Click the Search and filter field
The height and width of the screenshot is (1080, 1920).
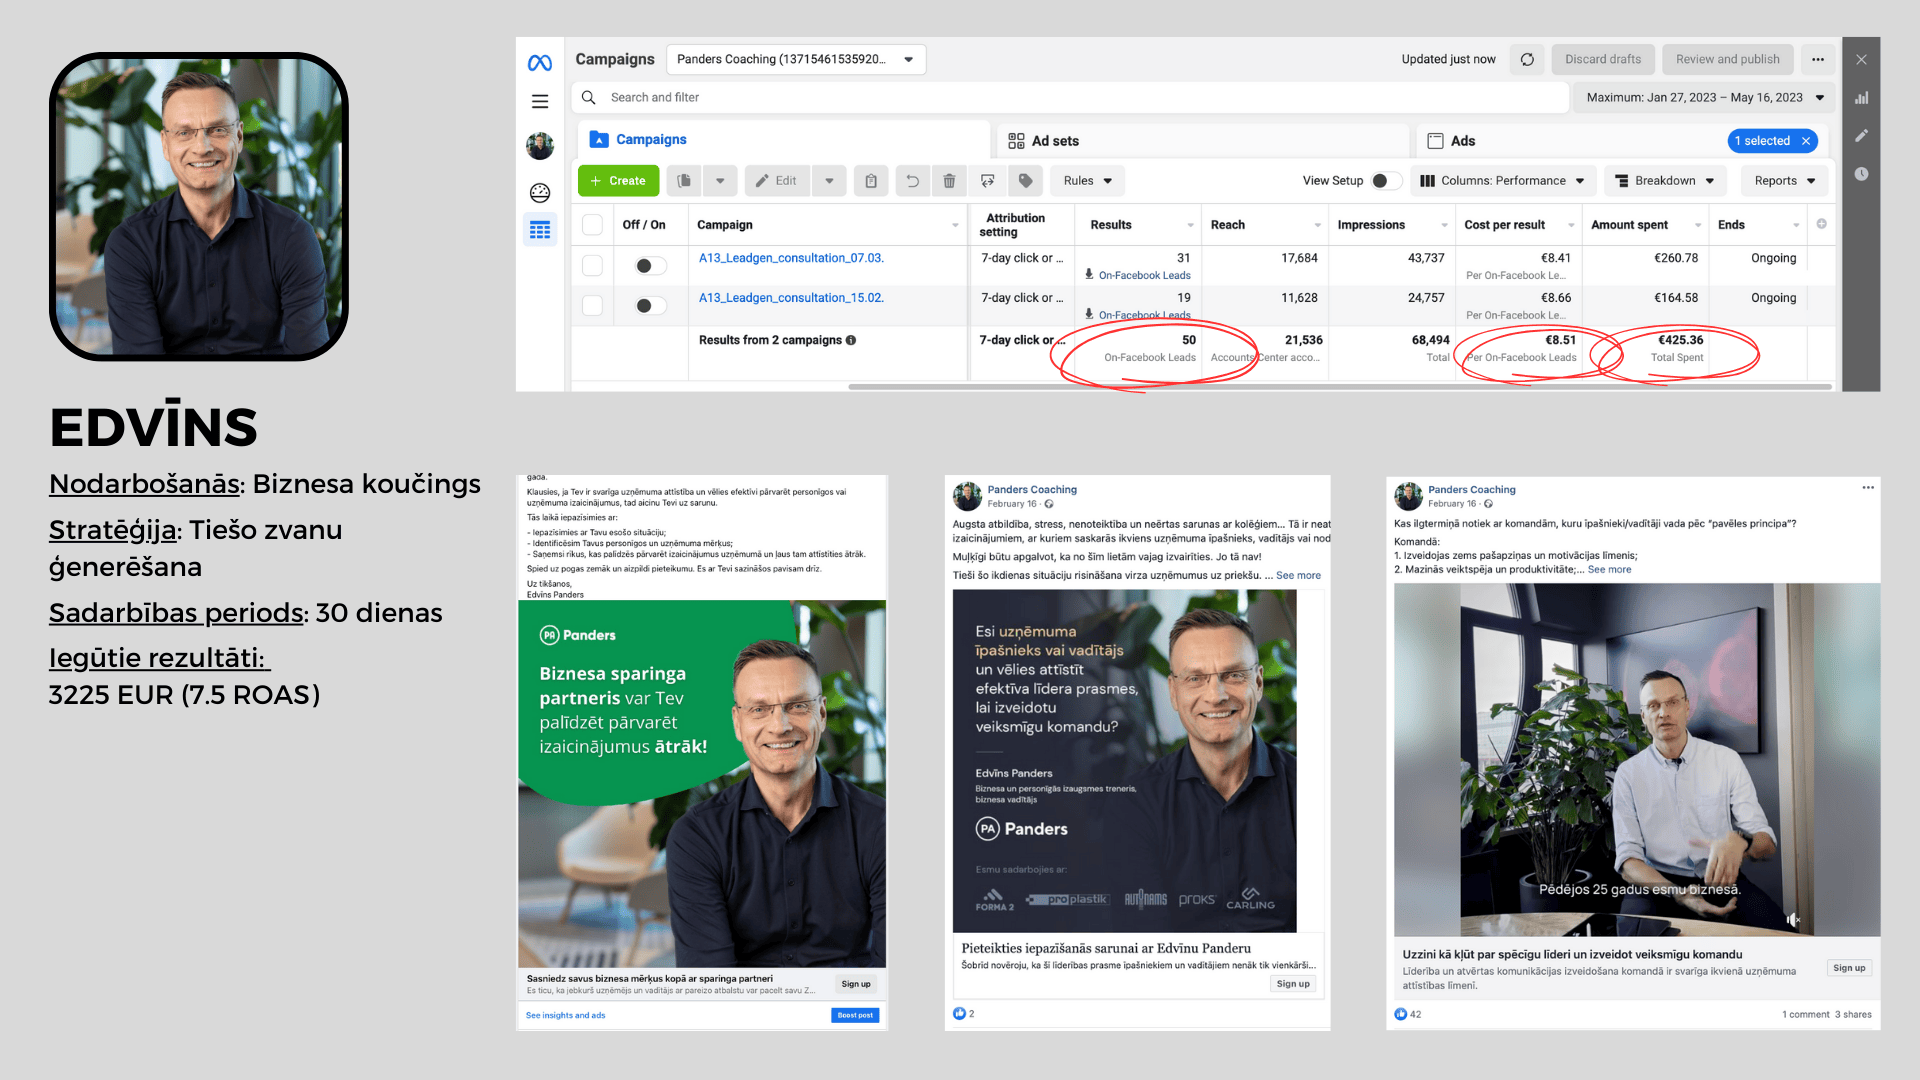click(1070, 98)
